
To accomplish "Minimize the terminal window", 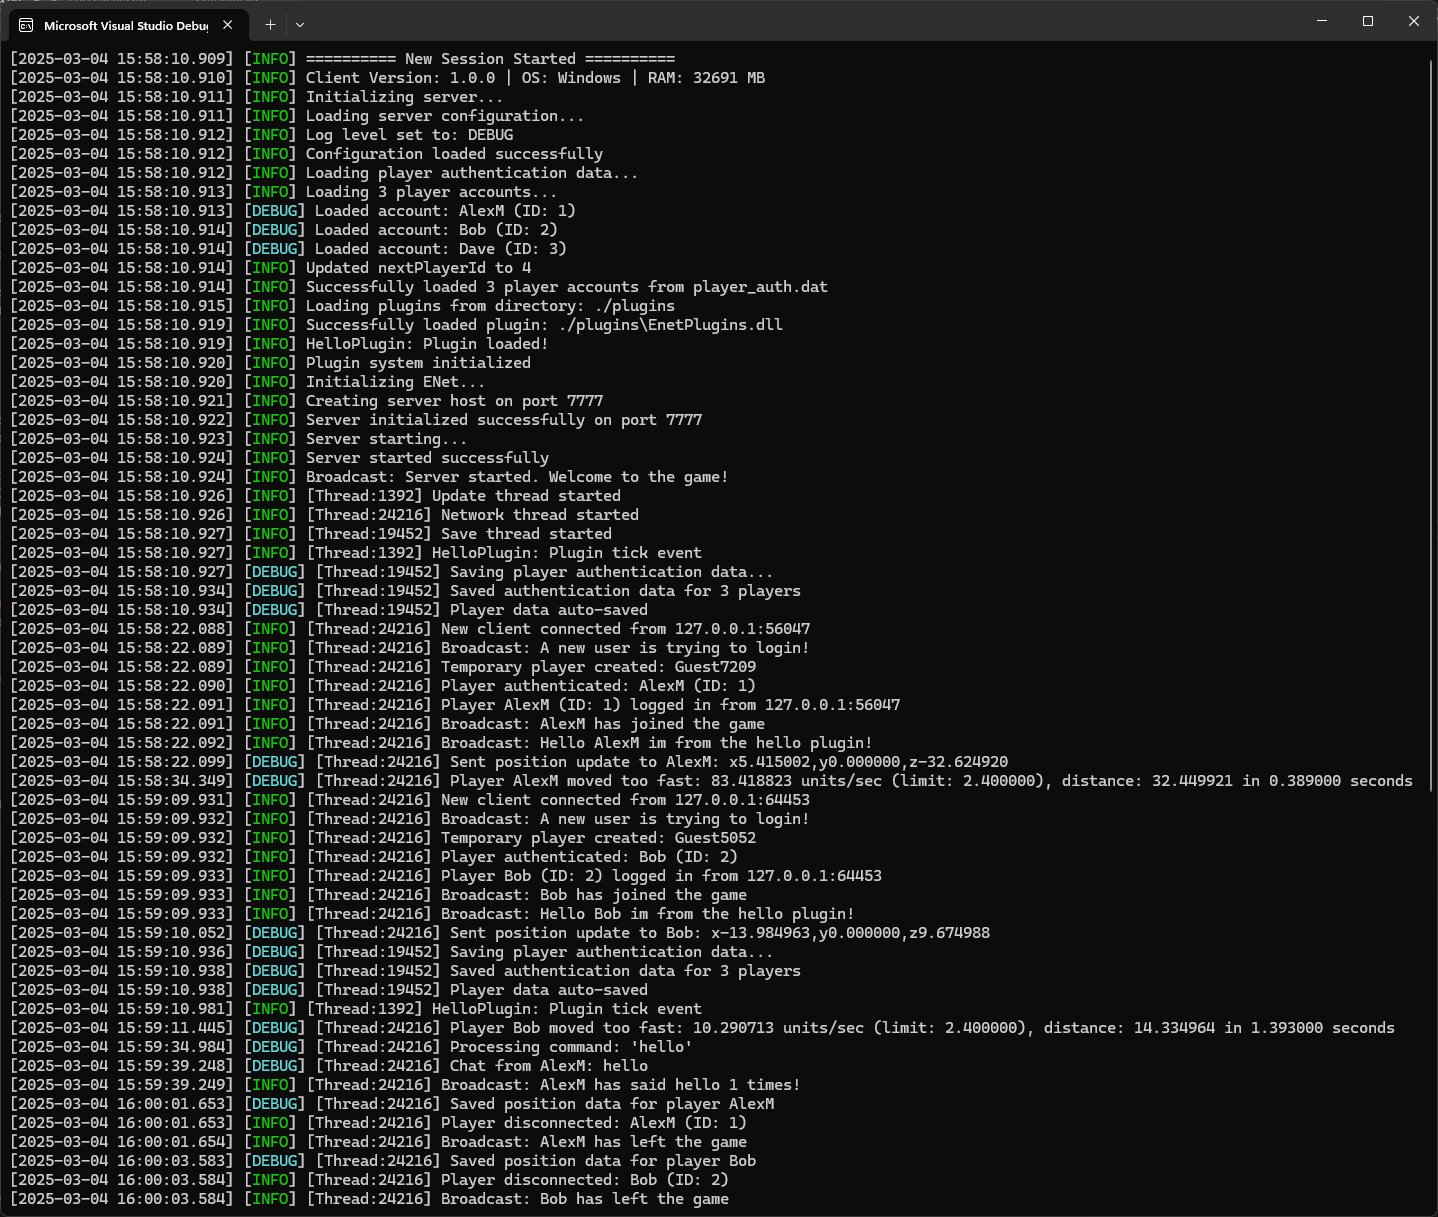I will [x=1322, y=21].
